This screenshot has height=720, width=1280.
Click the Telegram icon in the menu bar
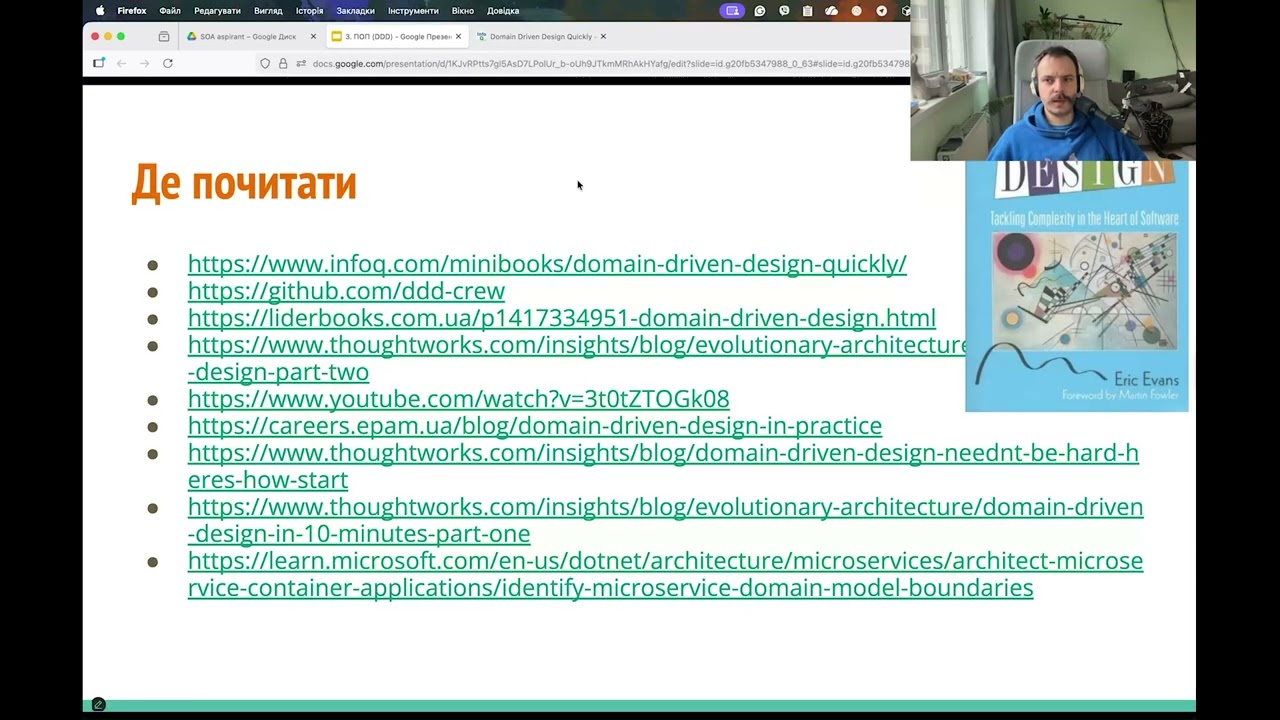coord(881,11)
